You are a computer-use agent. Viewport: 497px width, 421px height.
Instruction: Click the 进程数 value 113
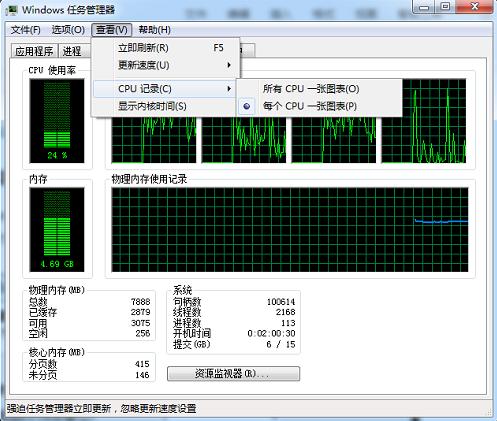[288, 323]
